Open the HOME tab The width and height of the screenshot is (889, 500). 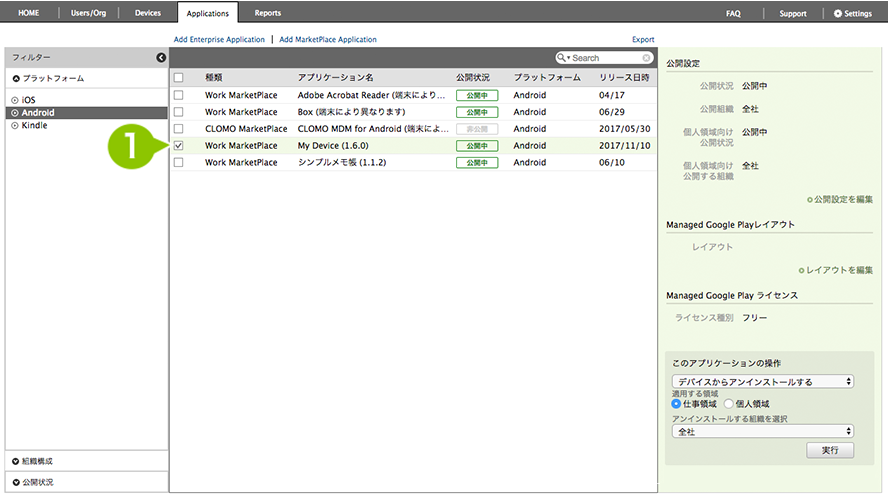[28, 12]
